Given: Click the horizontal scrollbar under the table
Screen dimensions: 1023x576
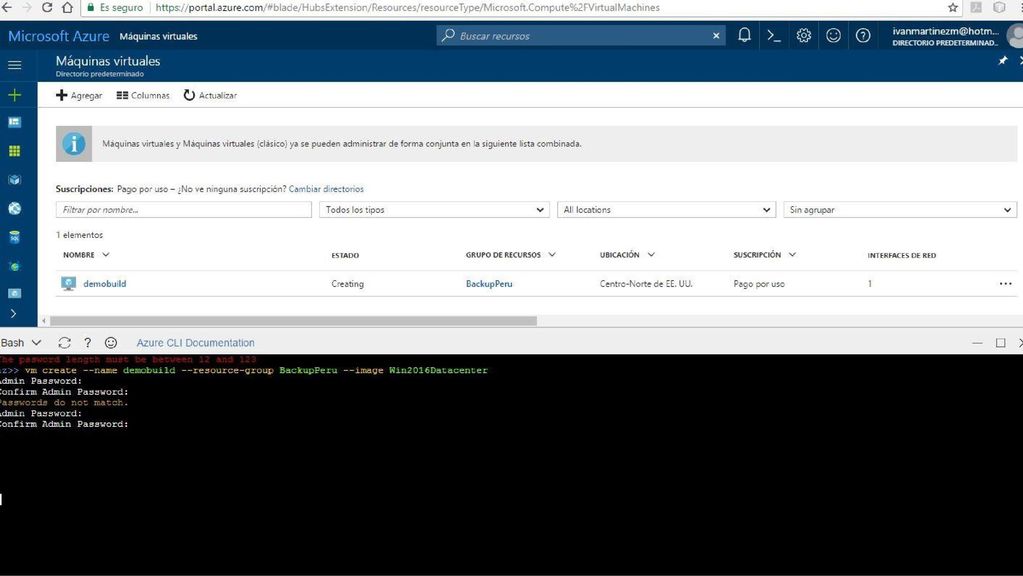Looking at the screenshot, I should (293, 321).
